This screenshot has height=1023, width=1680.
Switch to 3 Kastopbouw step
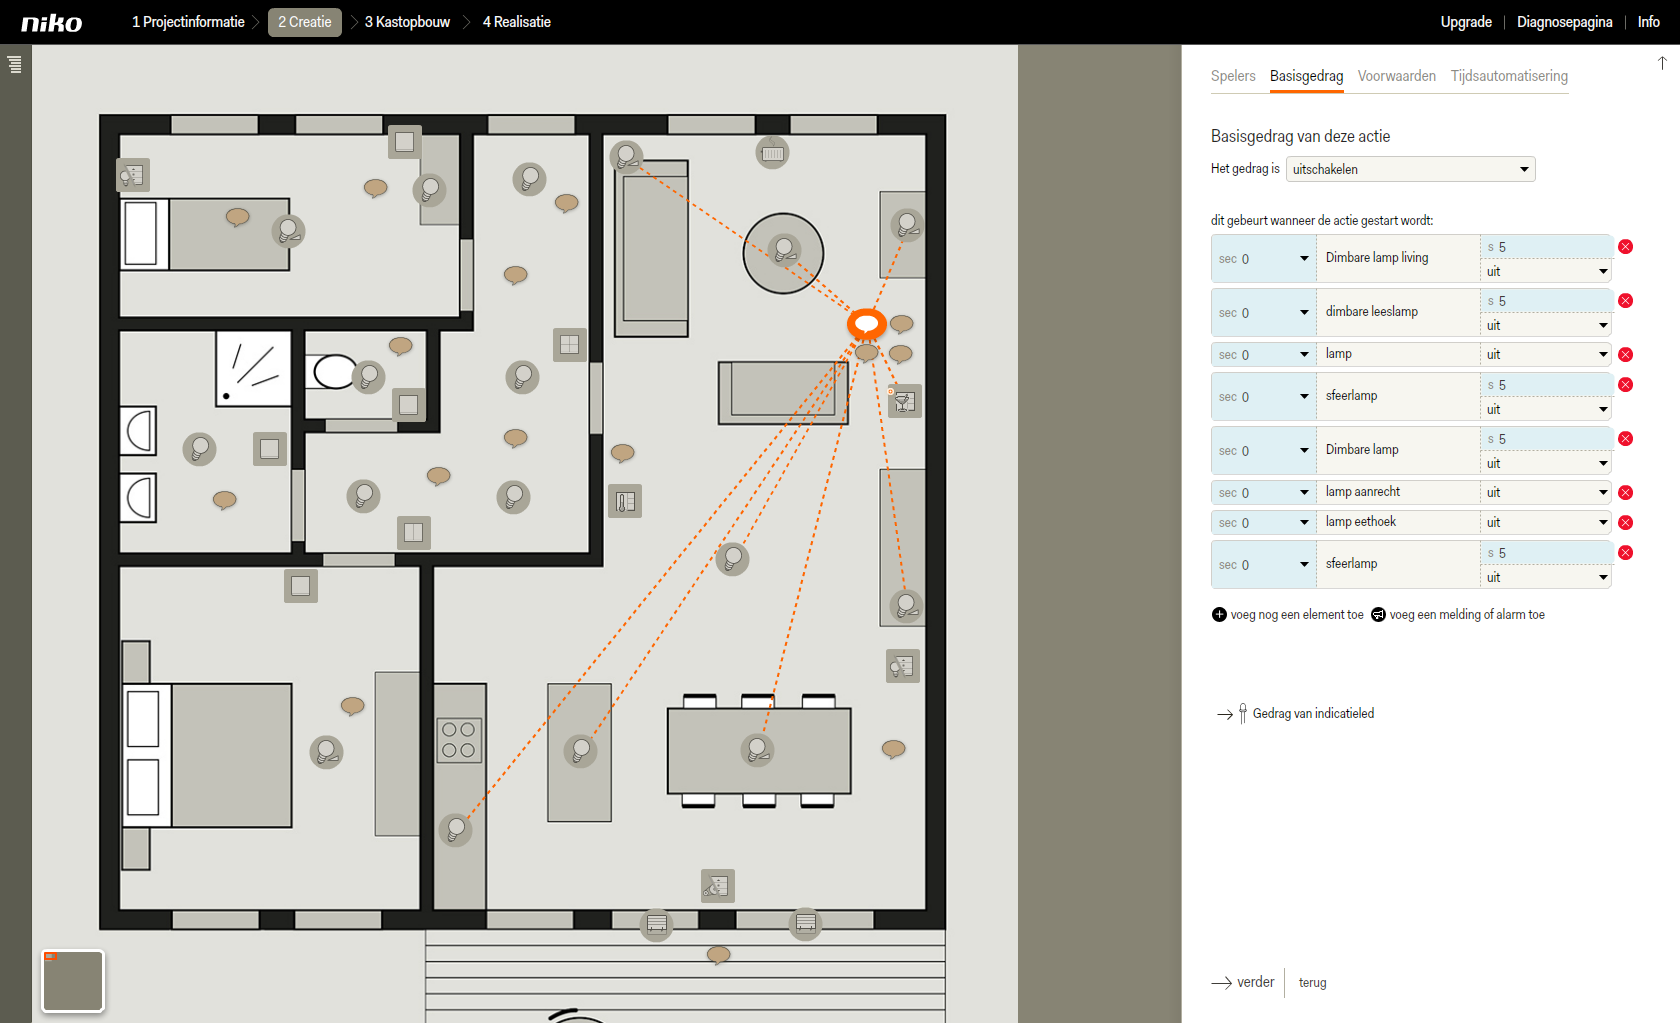(x=407, y=22)
